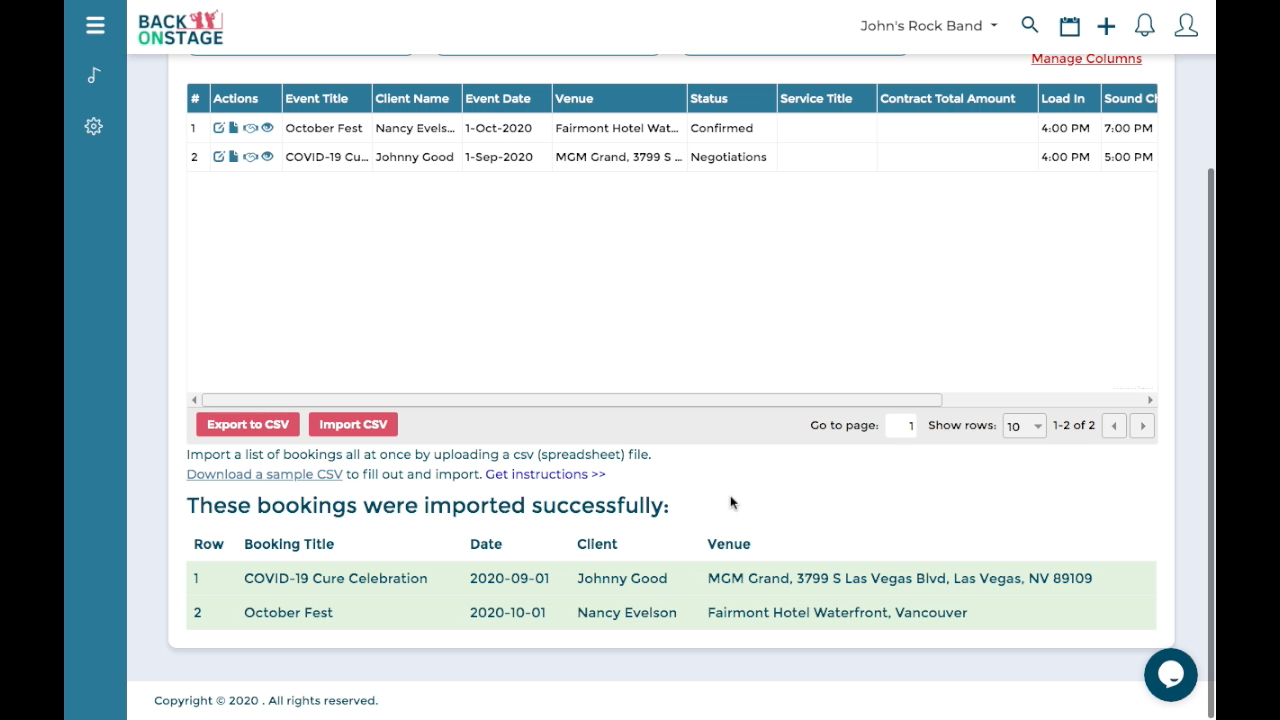1280x720 pixels.
Task: Click the 7:00 PM sound check cell
Action: point(1128,128)
